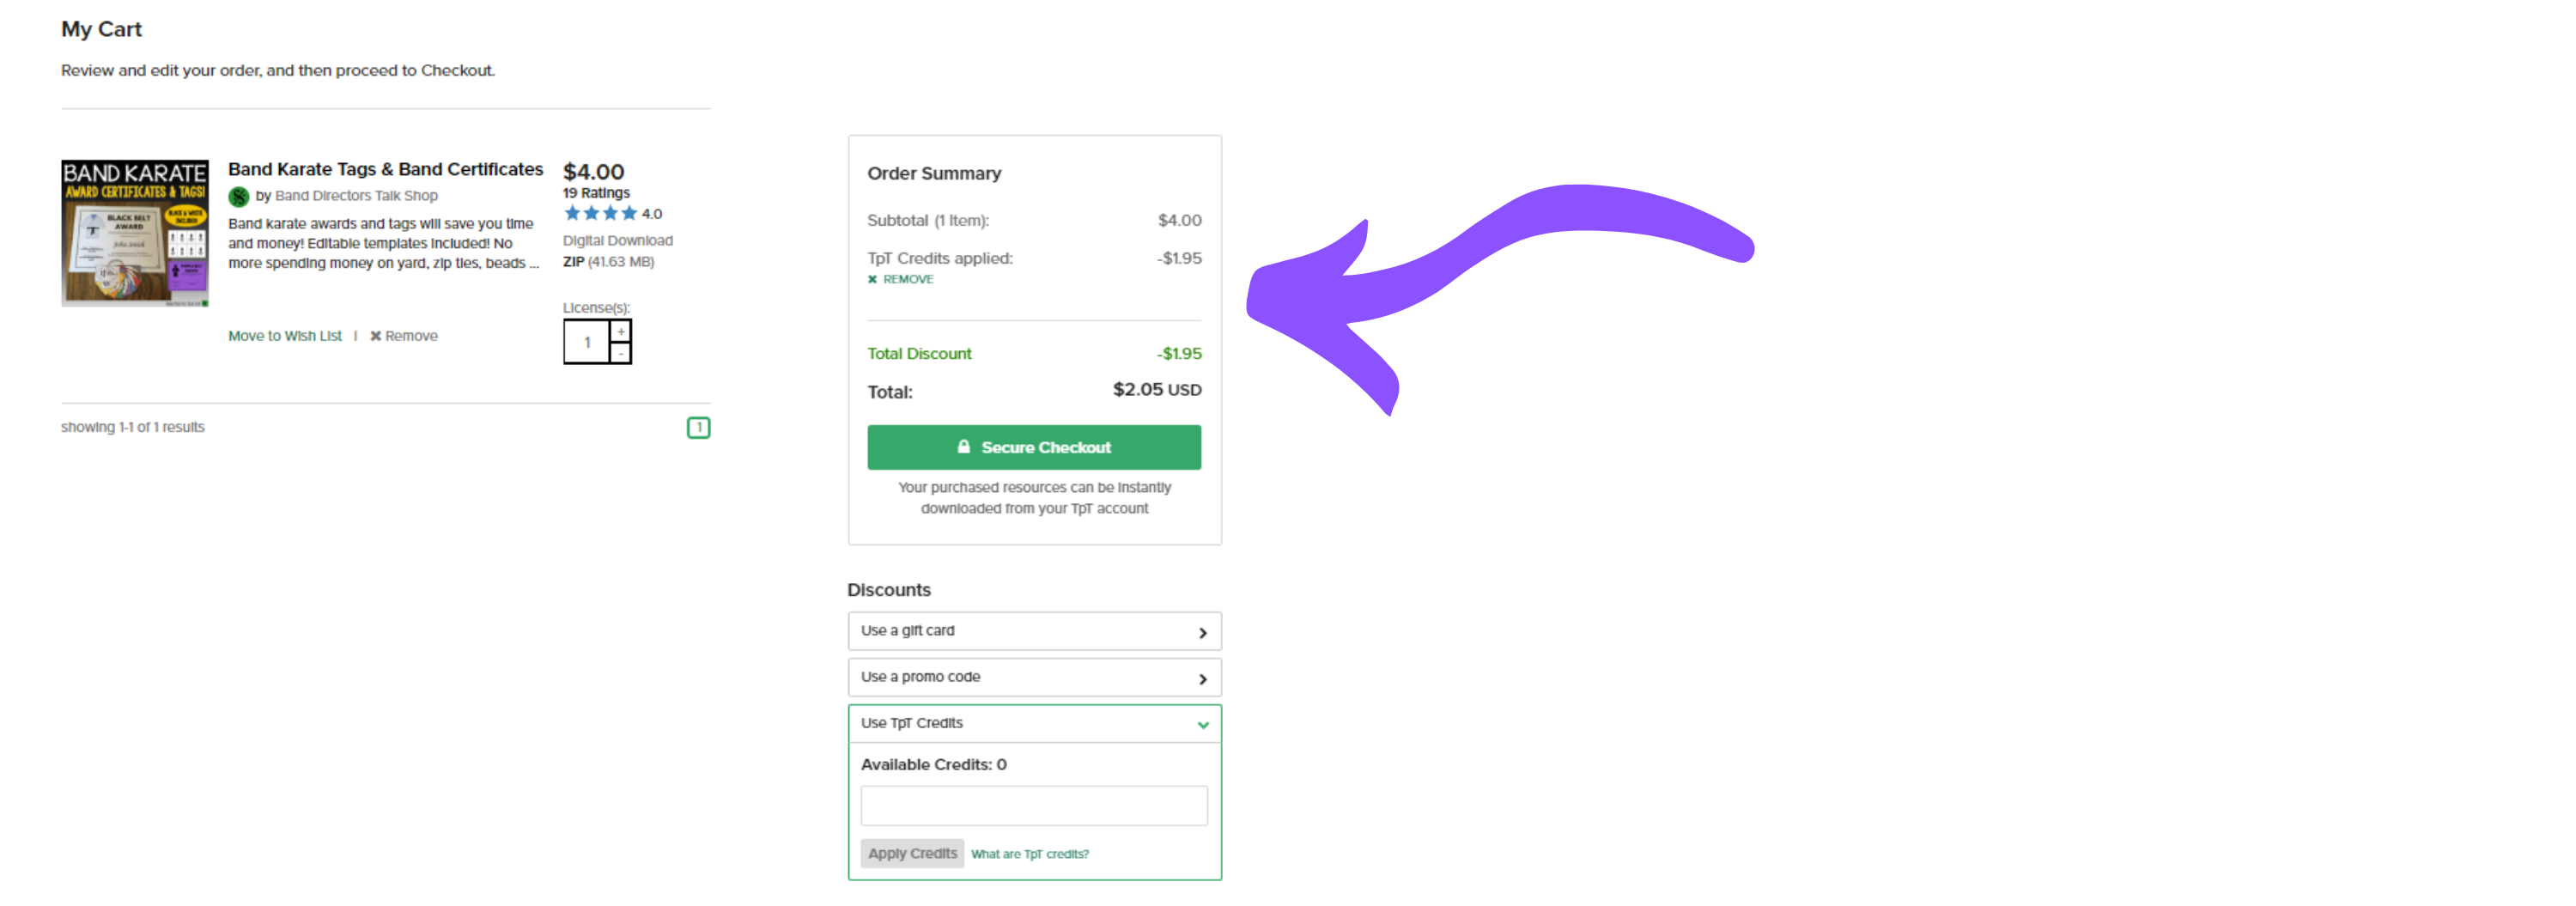Viewport: 2576px width, 906px height.
Task: Open Band Karate product thumbnail
Action: 135,233
